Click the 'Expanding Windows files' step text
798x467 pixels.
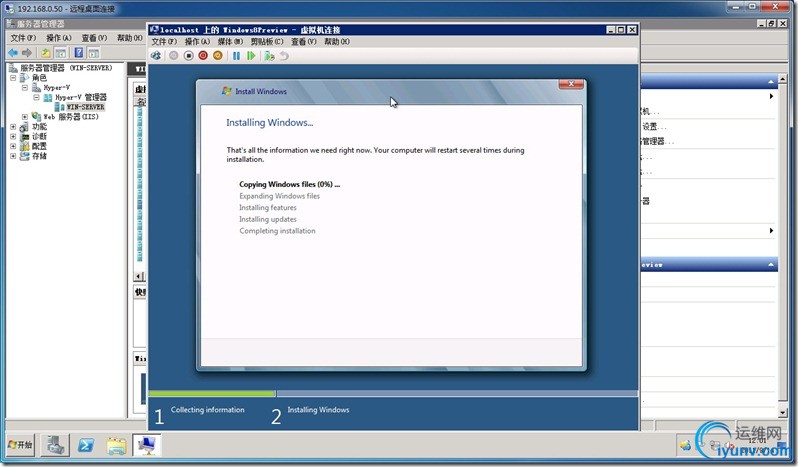click(x=279, y=196)
